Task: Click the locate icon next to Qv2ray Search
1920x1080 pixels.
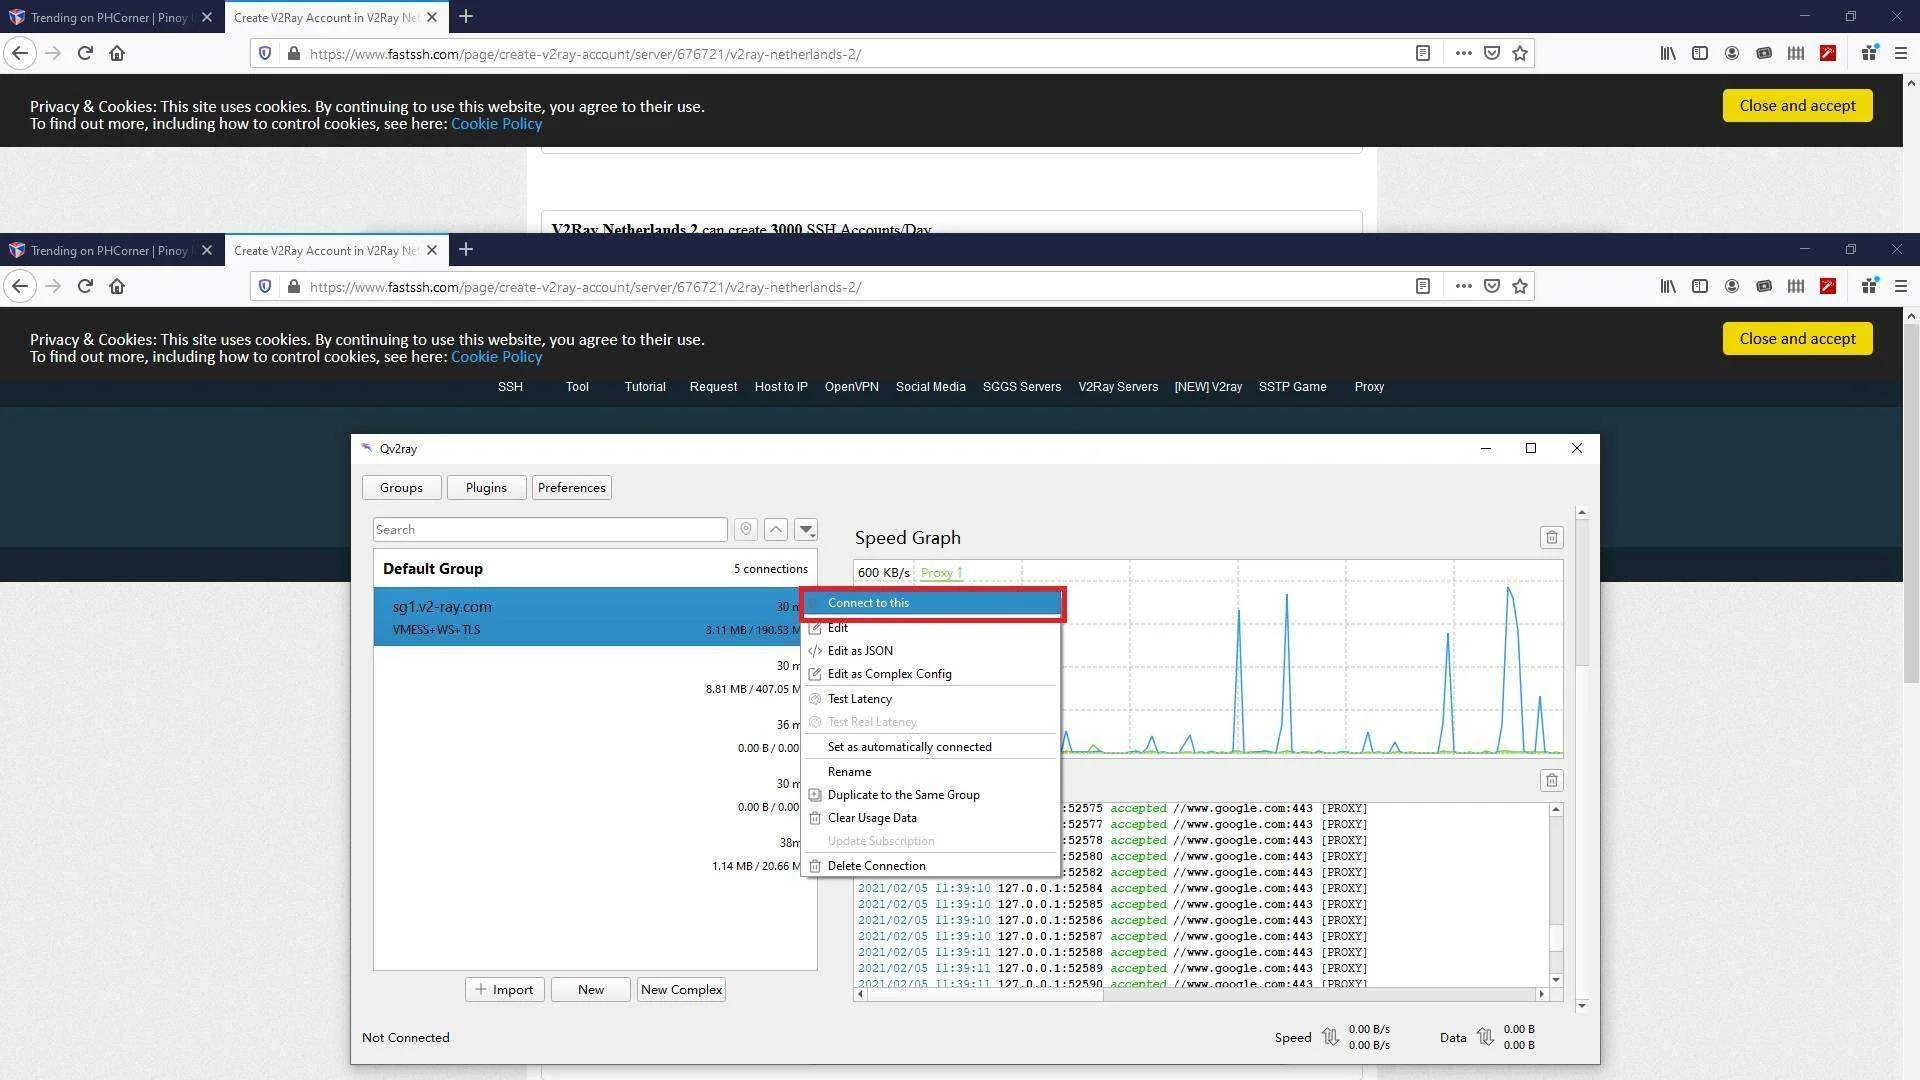Action: coord(745,530)
